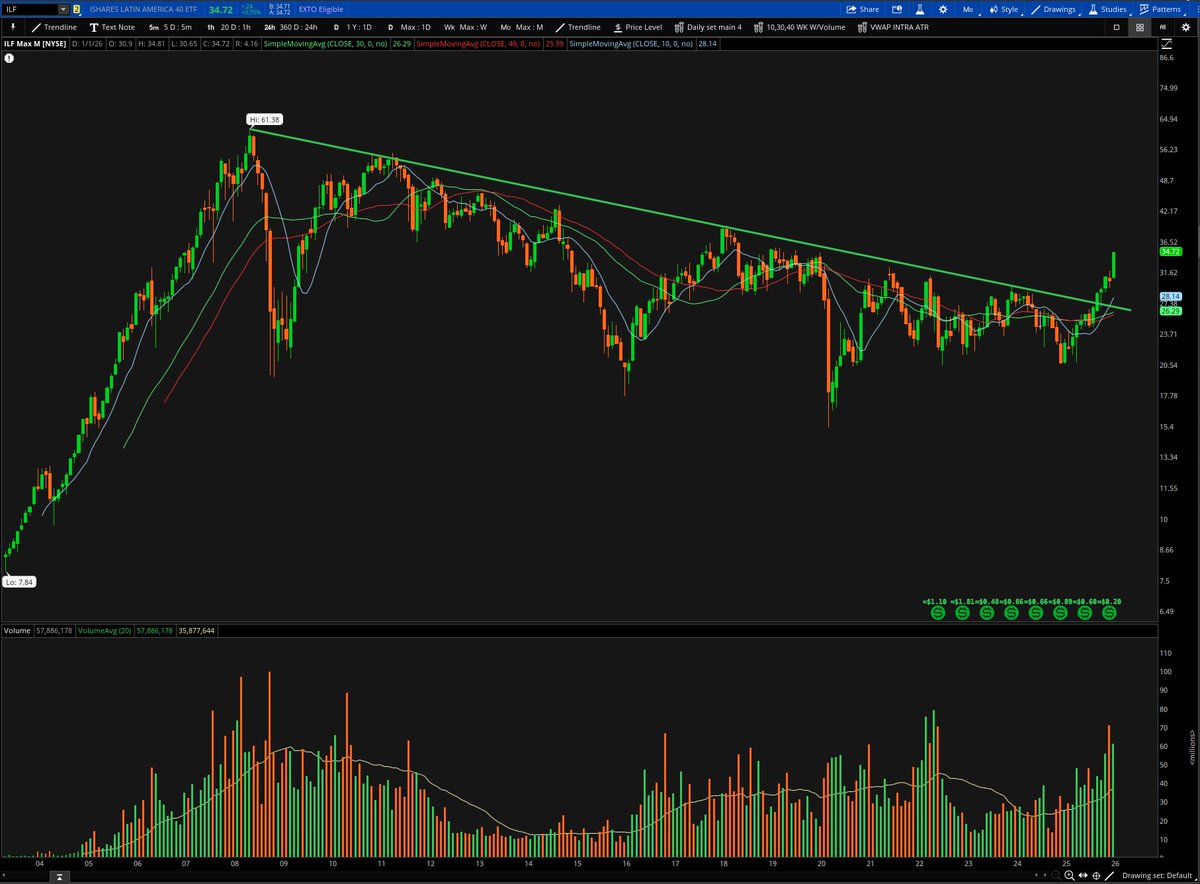This screenshot has height=884, width=1200.
Task: Select the Price Level drawing tool
Action: click(637, 27)
